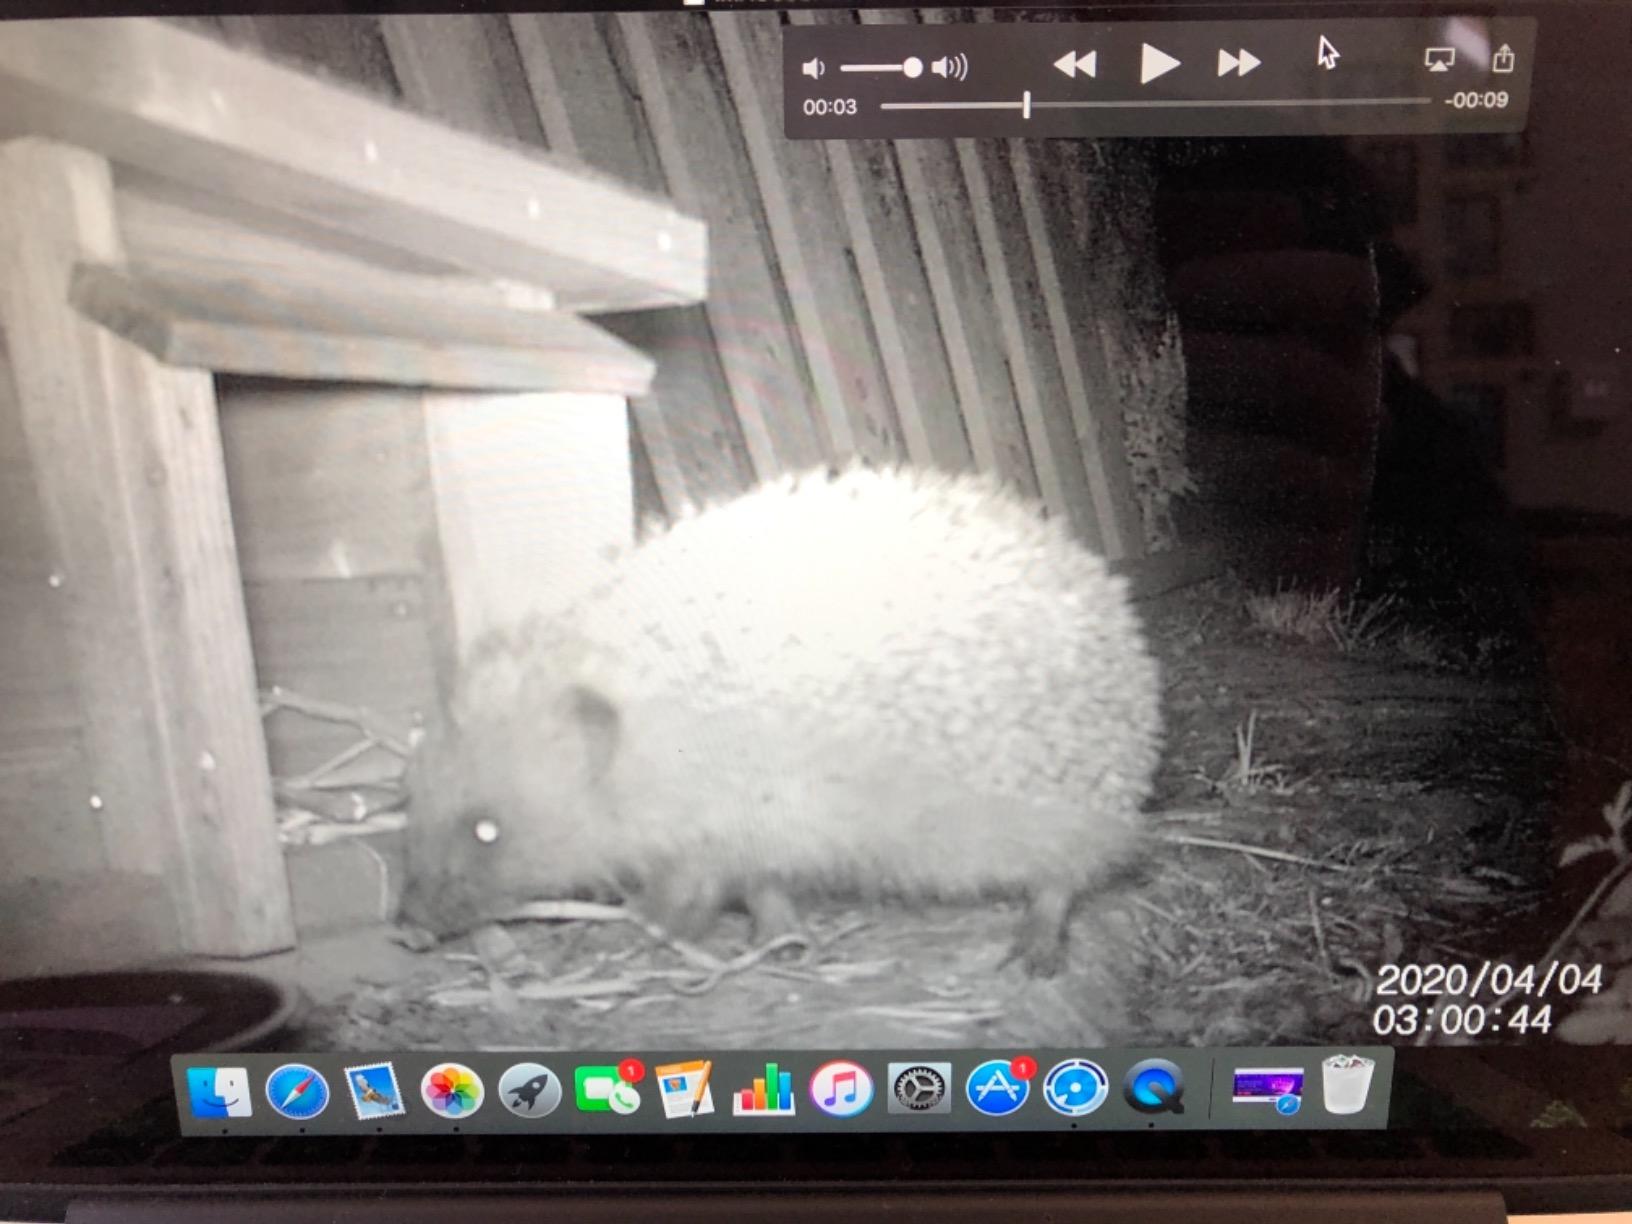The image size is (1632, 1224).
Task: Launch Numbers from the Dock
Action: click(x=763, y=1088)
